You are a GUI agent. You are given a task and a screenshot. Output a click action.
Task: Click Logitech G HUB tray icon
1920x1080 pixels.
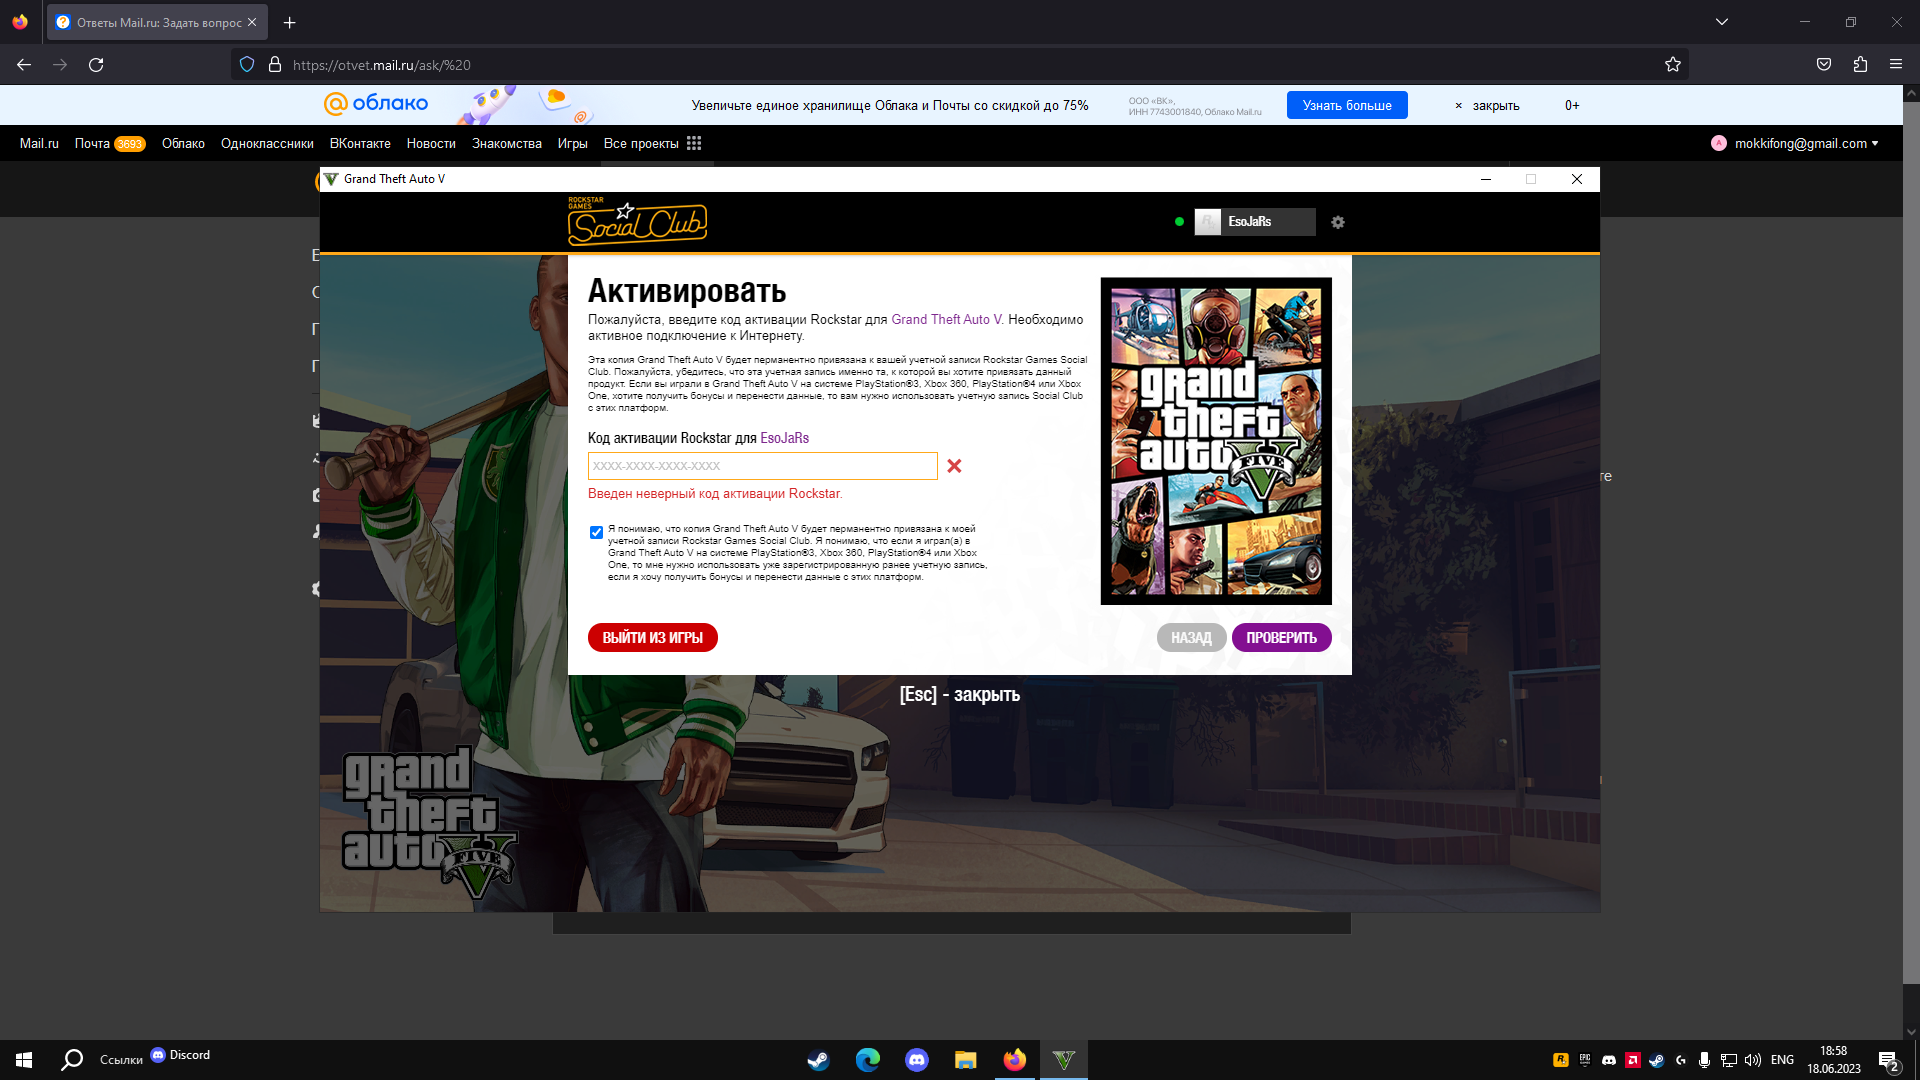click(1681, 1060)
